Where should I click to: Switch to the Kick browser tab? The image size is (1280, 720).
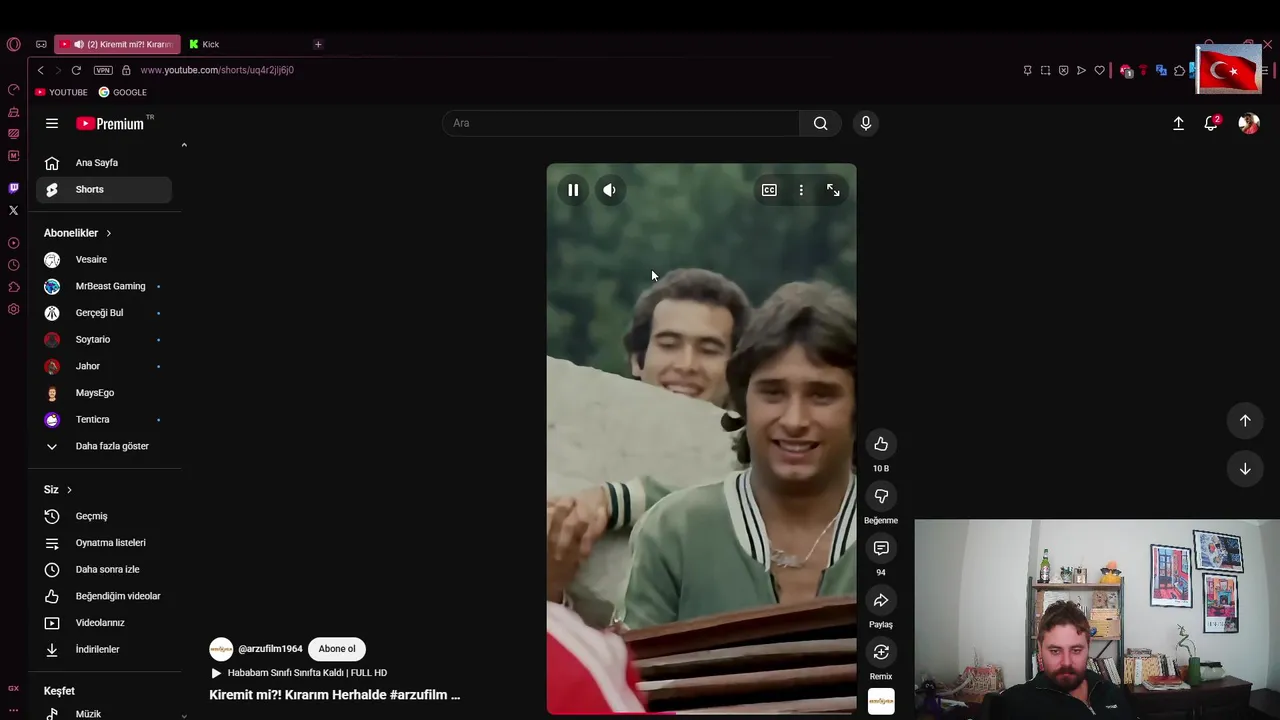(247, 44)
